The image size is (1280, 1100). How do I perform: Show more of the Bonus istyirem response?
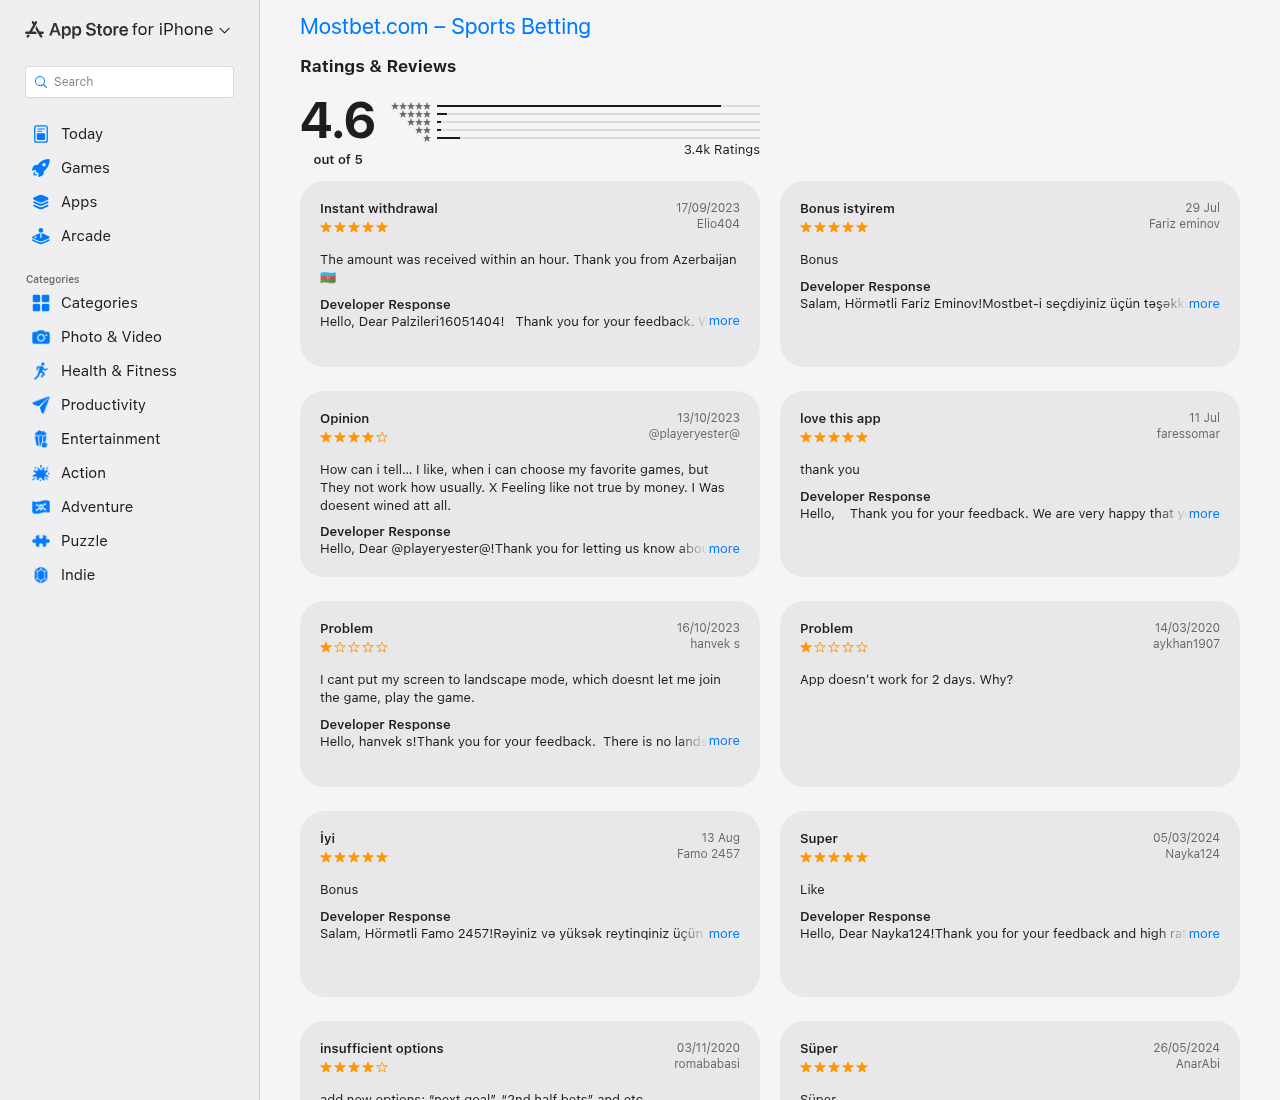coord(1204,304)
